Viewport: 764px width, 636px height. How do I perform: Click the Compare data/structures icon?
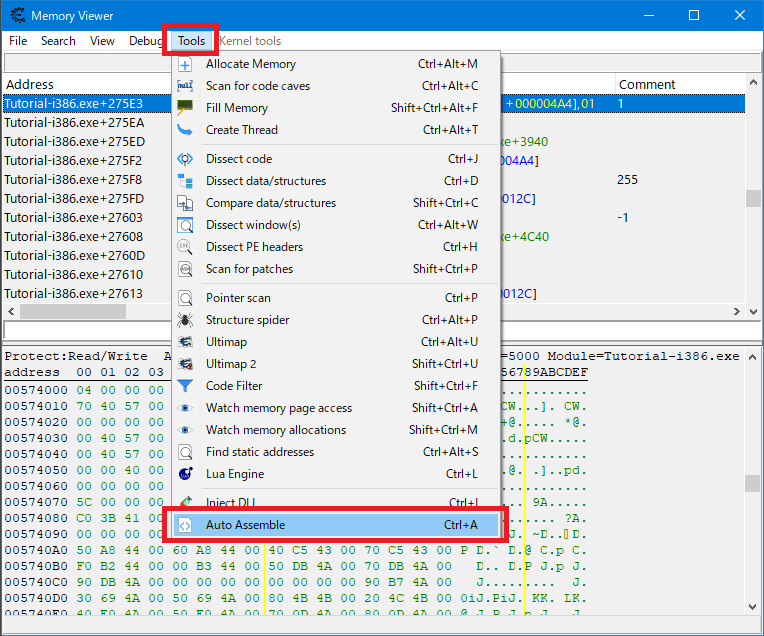coord(185,203)
